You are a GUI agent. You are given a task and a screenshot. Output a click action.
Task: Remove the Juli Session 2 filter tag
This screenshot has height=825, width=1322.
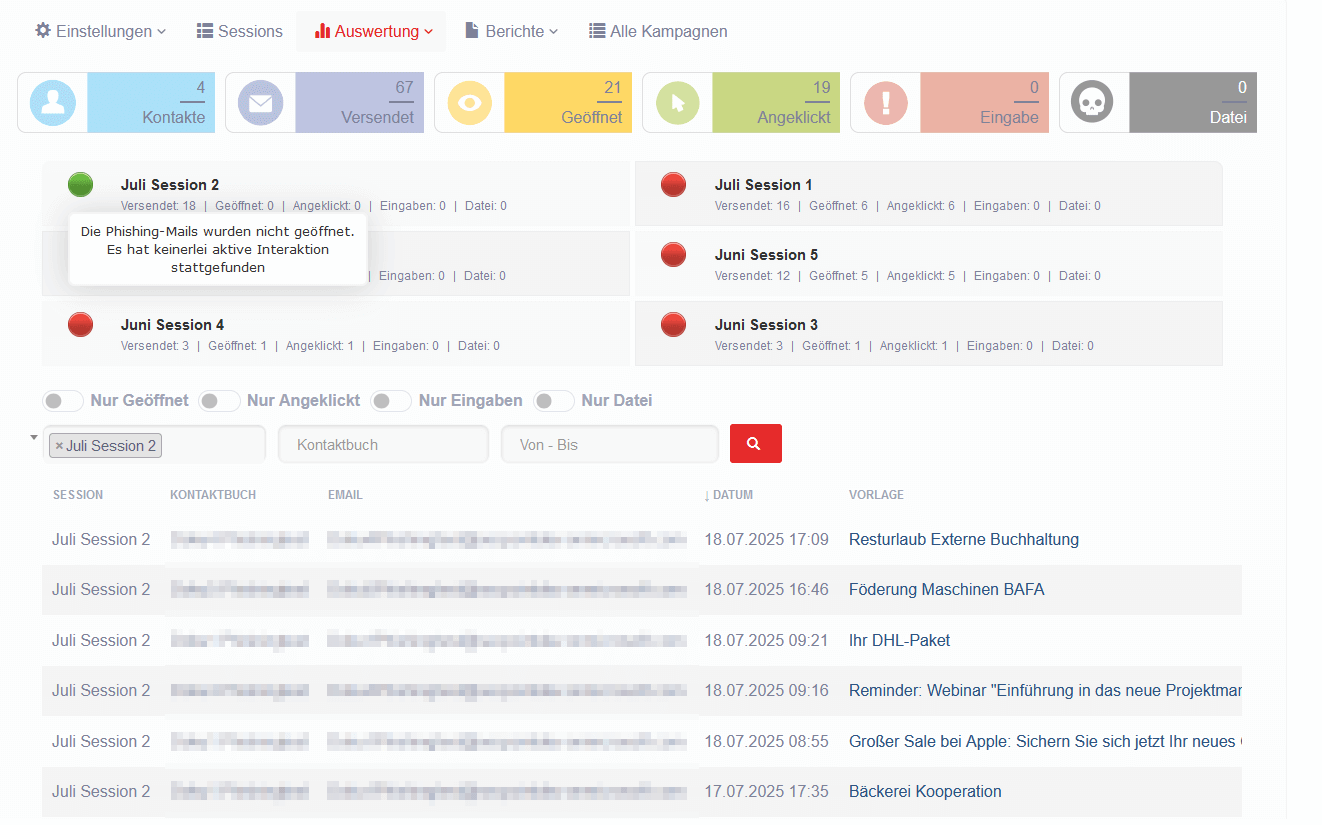(59, 446)
